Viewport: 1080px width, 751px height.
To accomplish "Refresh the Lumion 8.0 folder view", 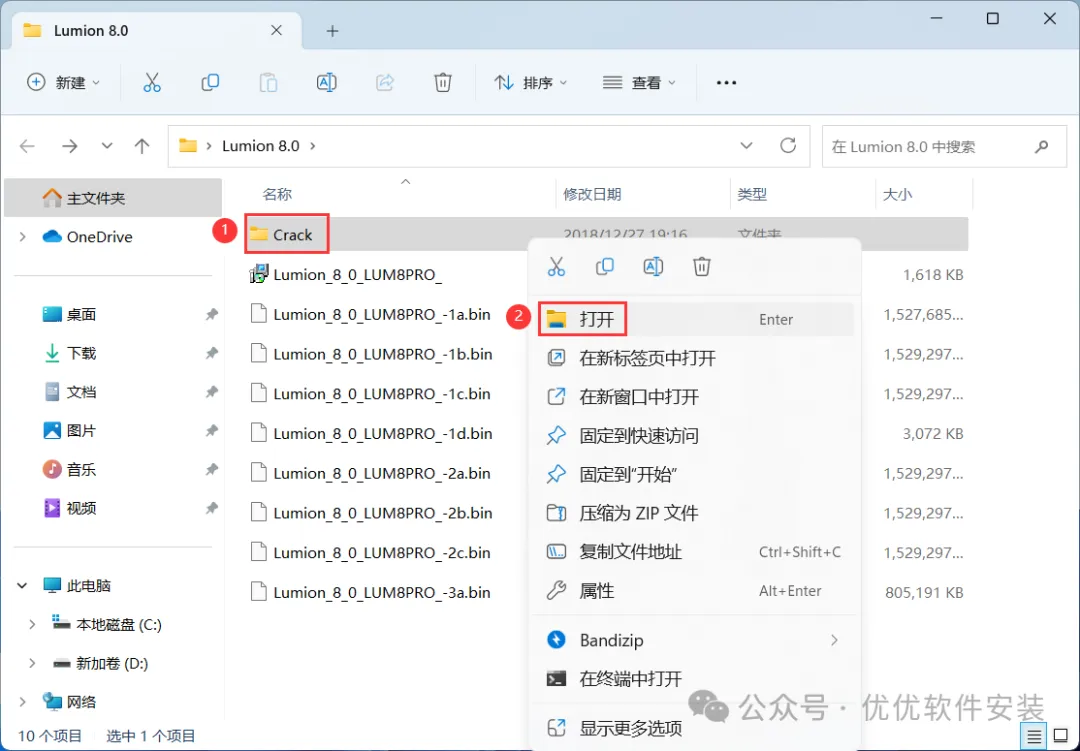I will click(788, 145).
